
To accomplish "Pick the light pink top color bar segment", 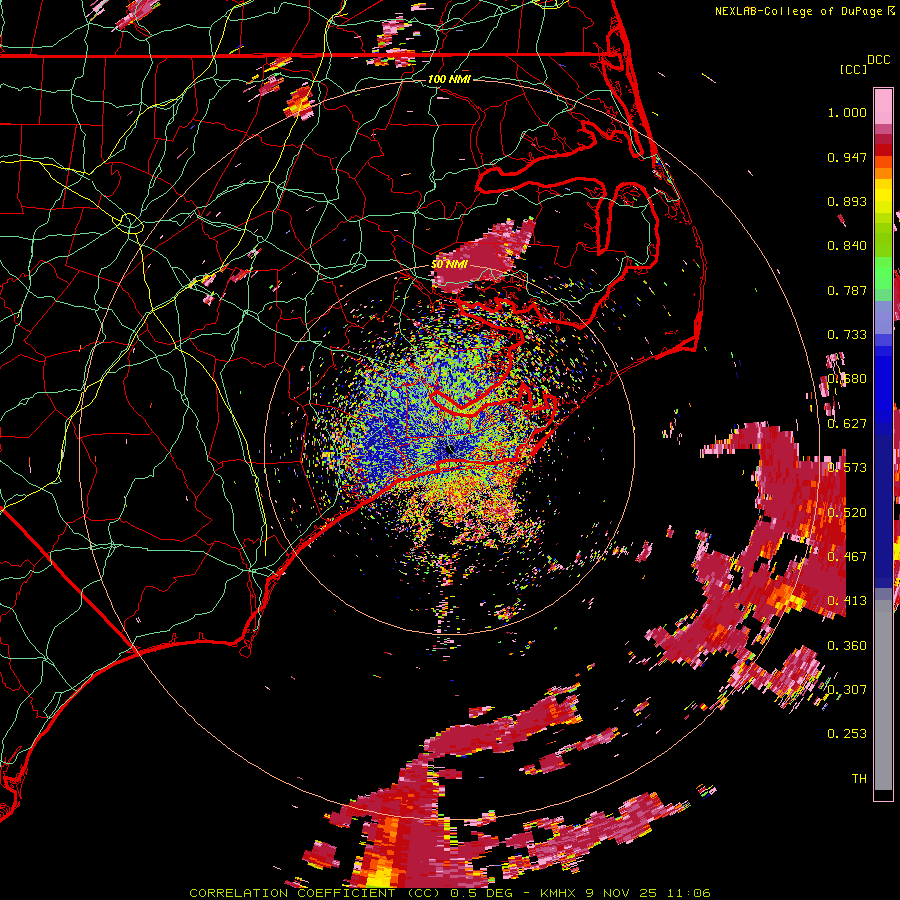I will [x=883, y=106].
